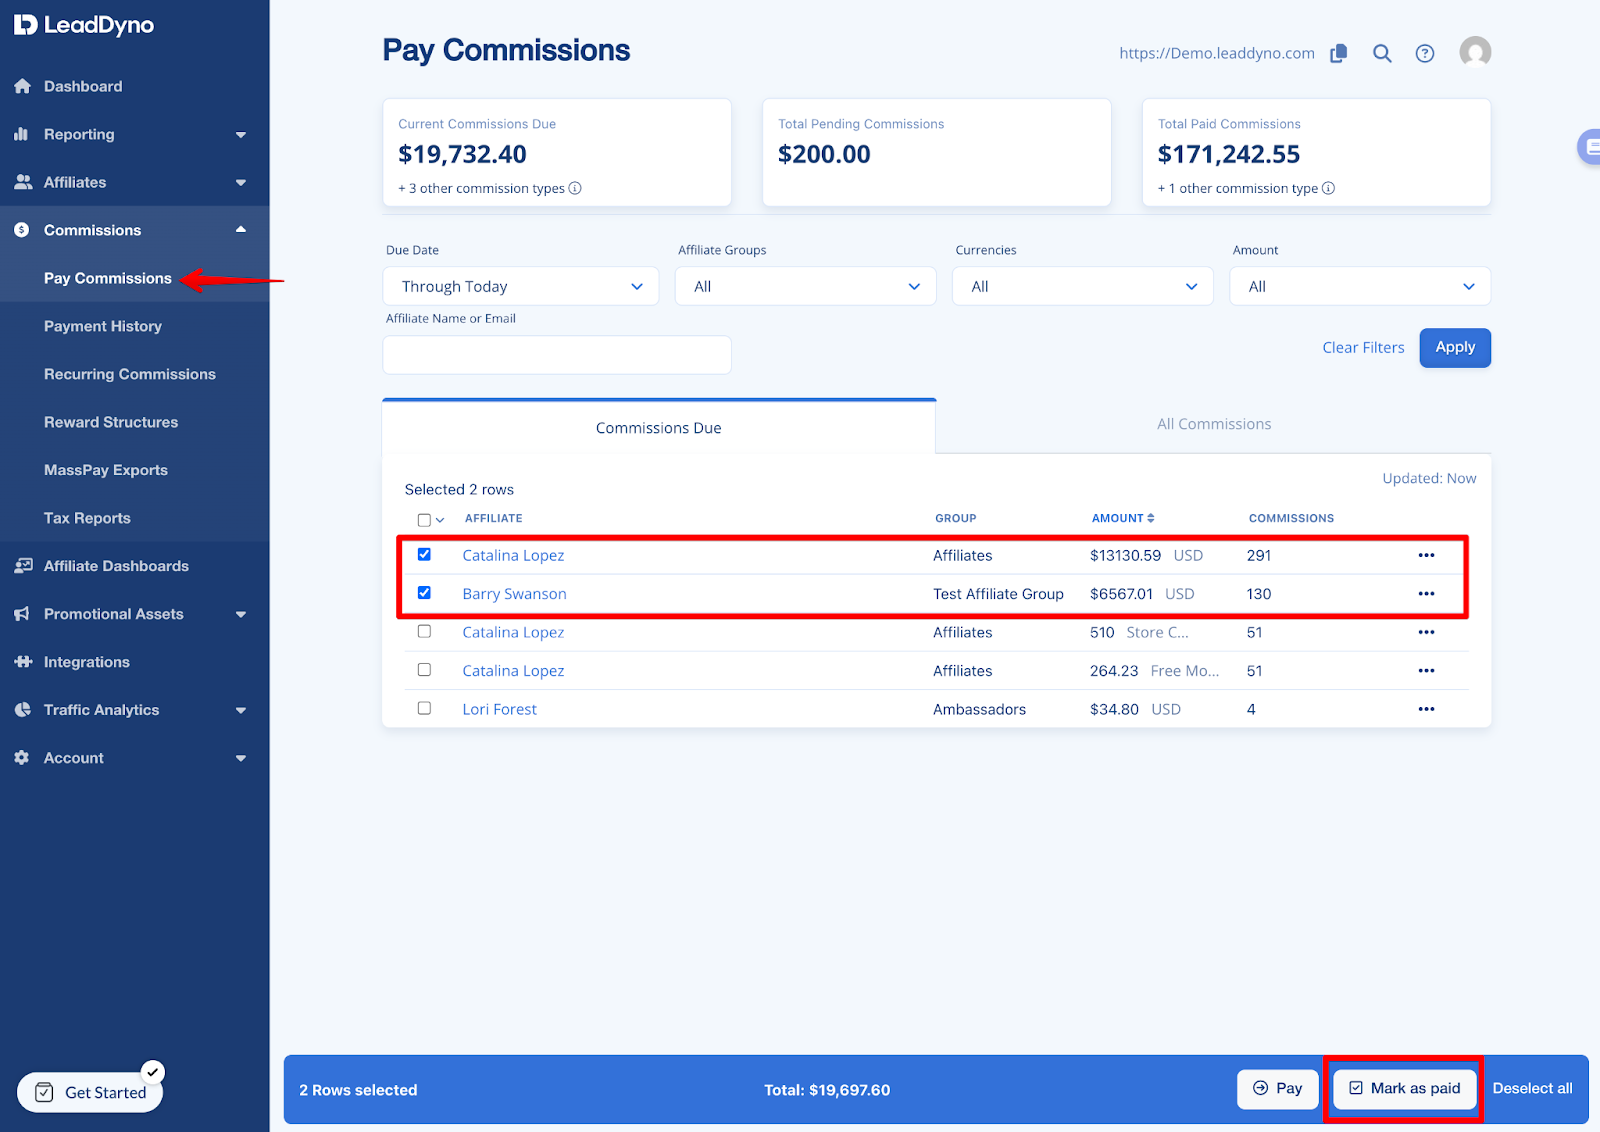This screenshot has height=1132, width=1600.
Task: Switch to the All Commissions tab
Action: point(1214,423)
